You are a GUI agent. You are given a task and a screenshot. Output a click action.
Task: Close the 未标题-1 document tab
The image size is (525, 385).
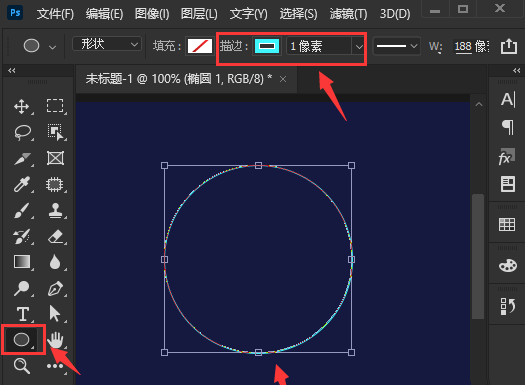click(x=283, y=79)
